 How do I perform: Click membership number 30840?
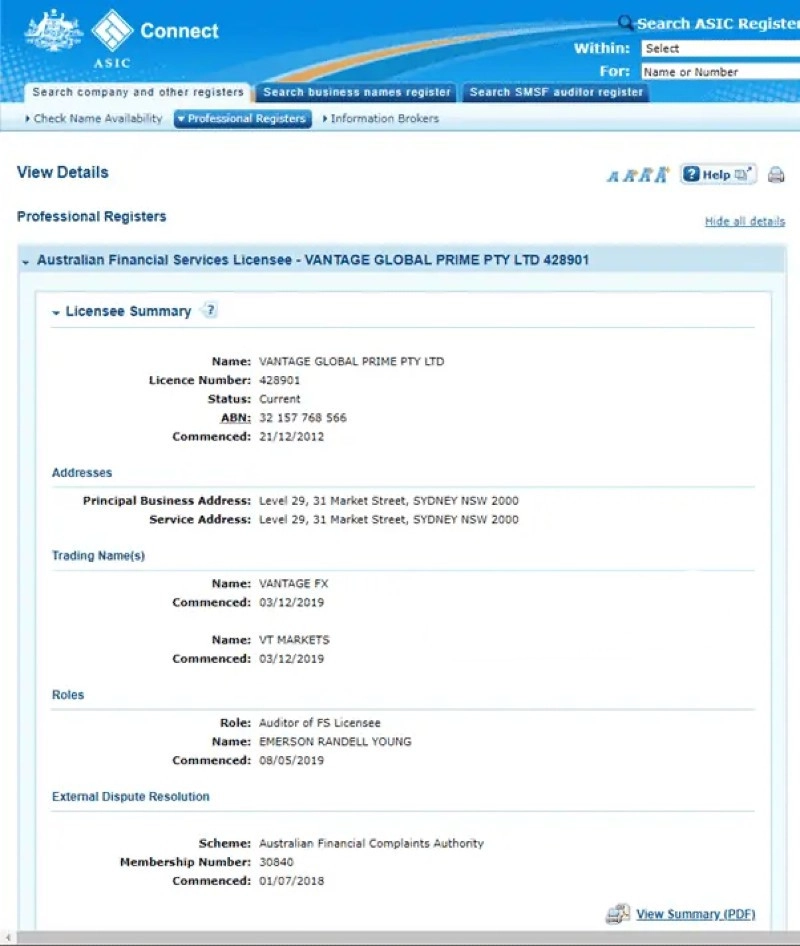coord(276,862)
